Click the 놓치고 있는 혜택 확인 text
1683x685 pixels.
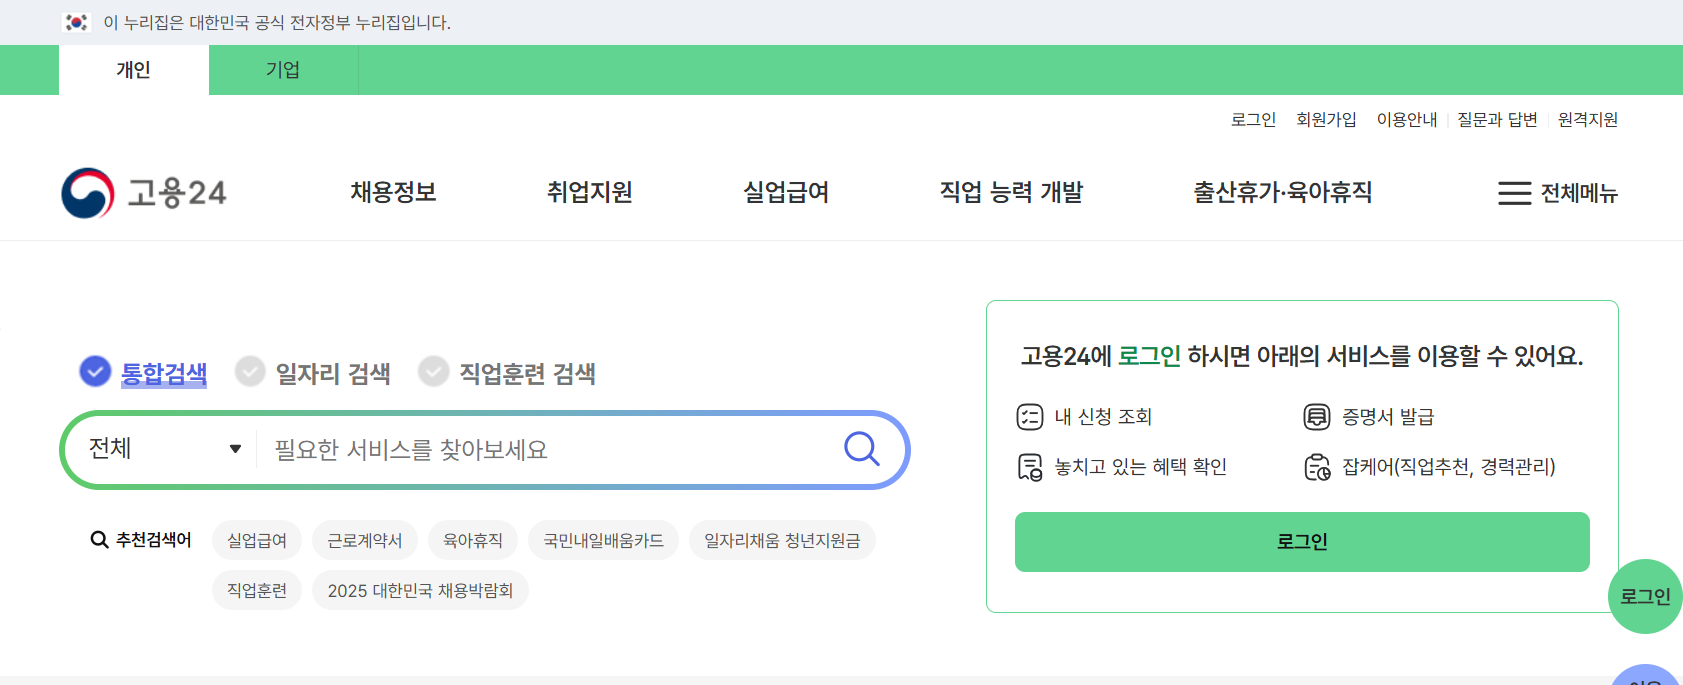(1140, 467)
